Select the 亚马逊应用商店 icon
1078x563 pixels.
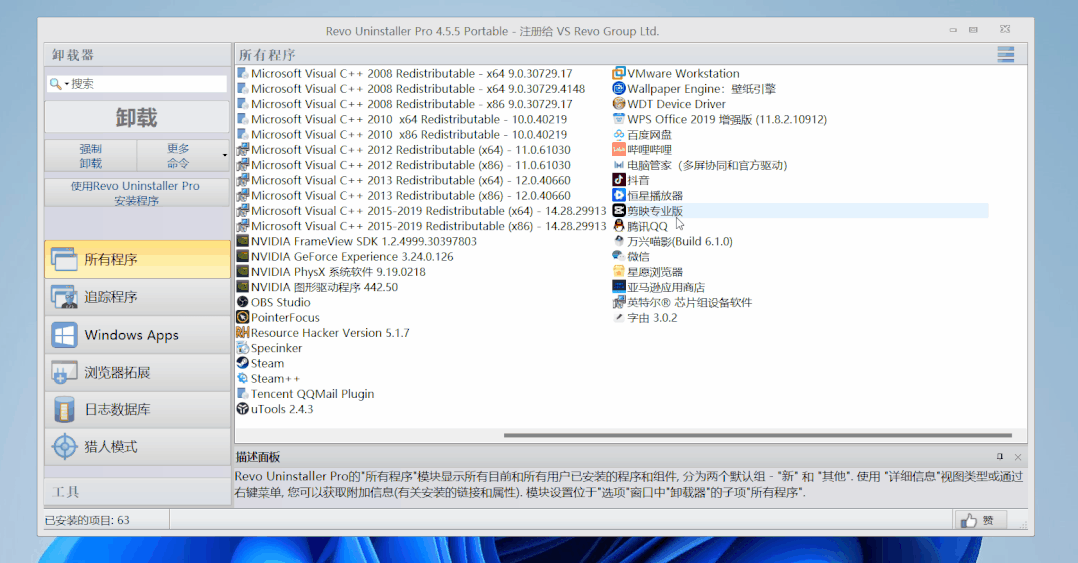619,287
